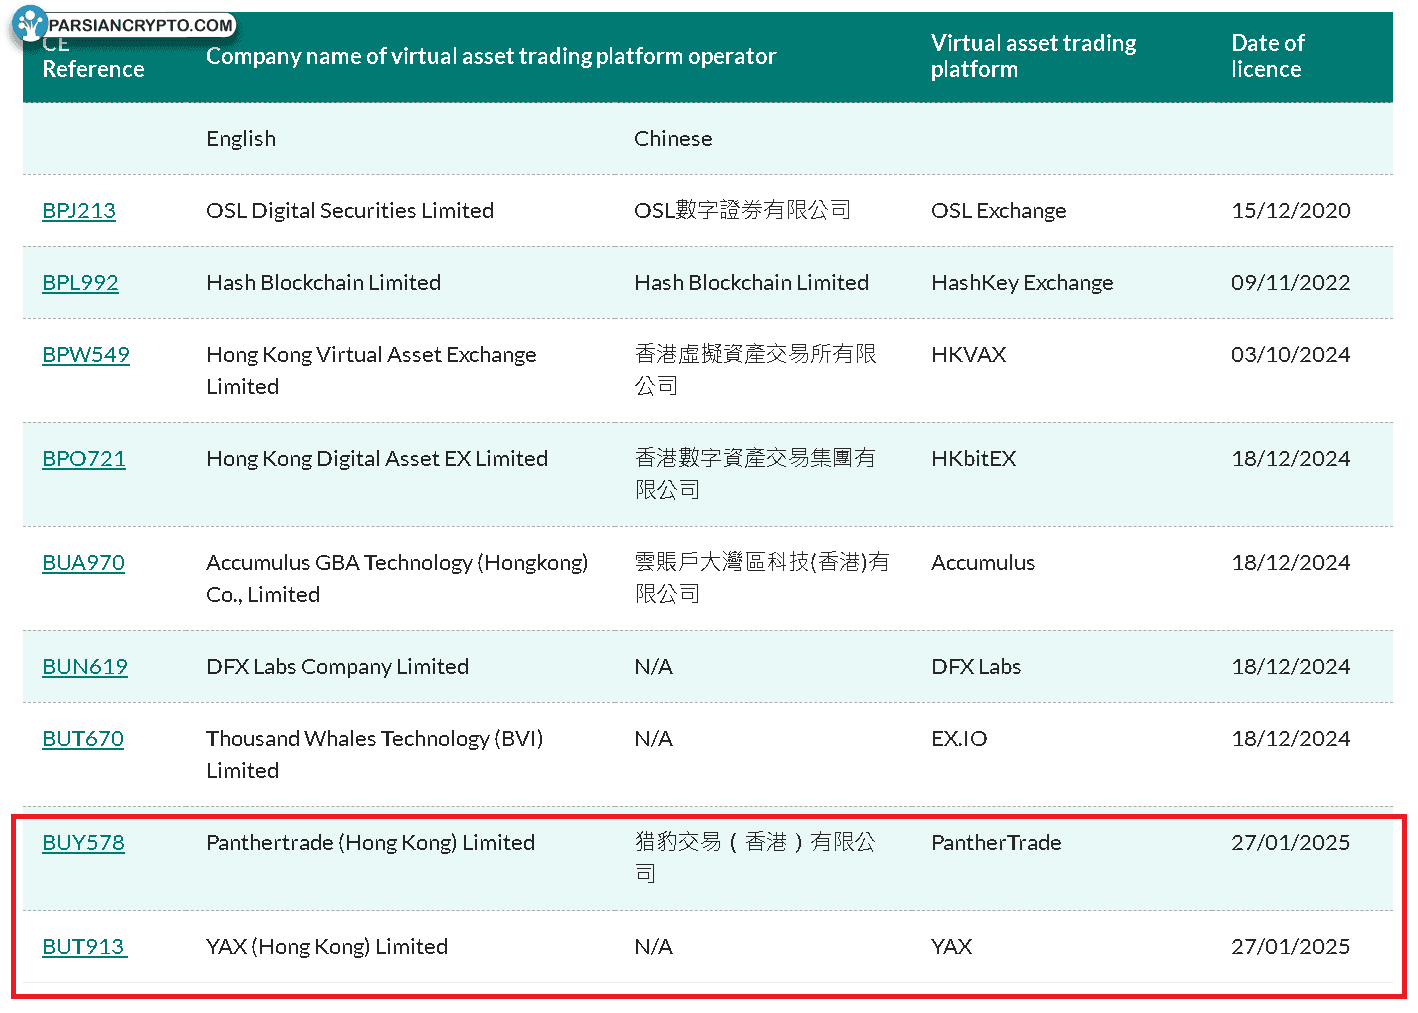Select the 香港虛擬資產交易所有限公司 cell
1418x1013 pixels.
point(755,370)
